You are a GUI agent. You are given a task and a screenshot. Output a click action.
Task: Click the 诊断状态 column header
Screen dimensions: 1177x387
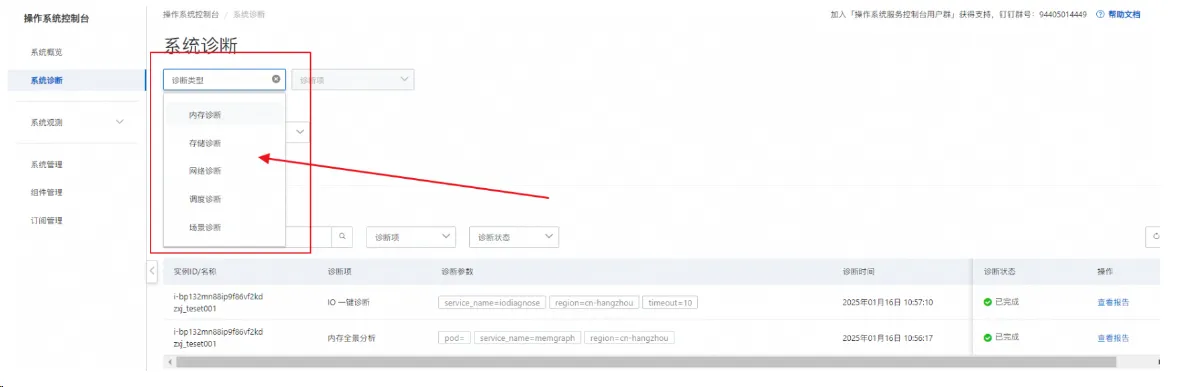coord(999,271)
